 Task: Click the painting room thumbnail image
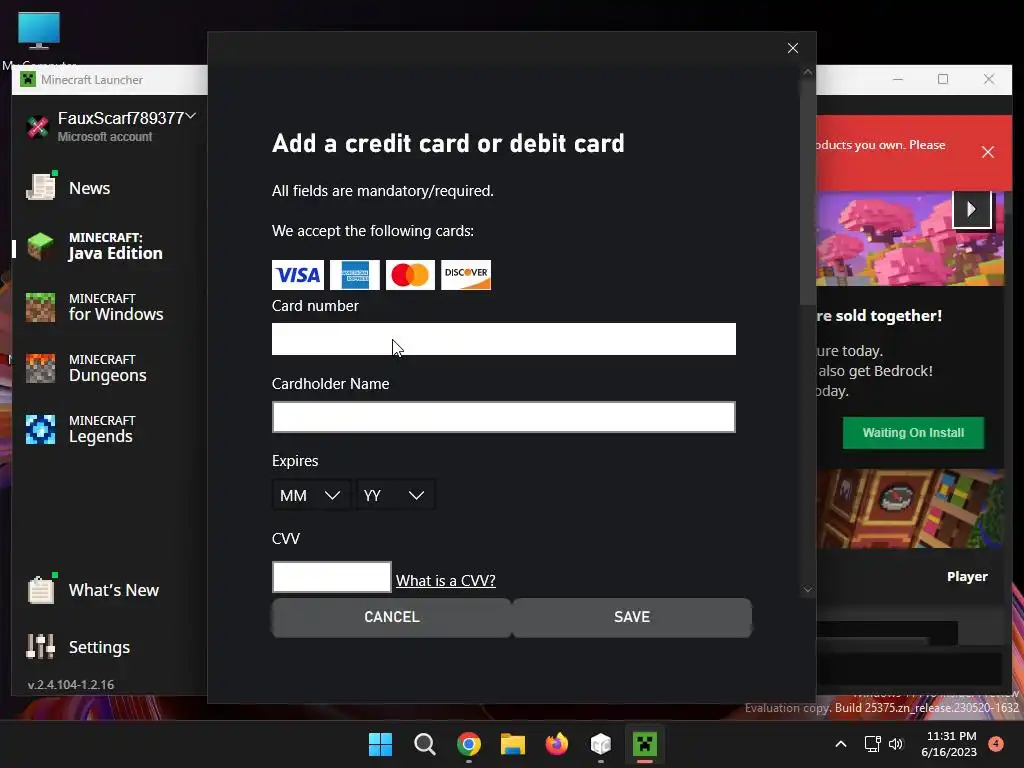tap(910, 509)
